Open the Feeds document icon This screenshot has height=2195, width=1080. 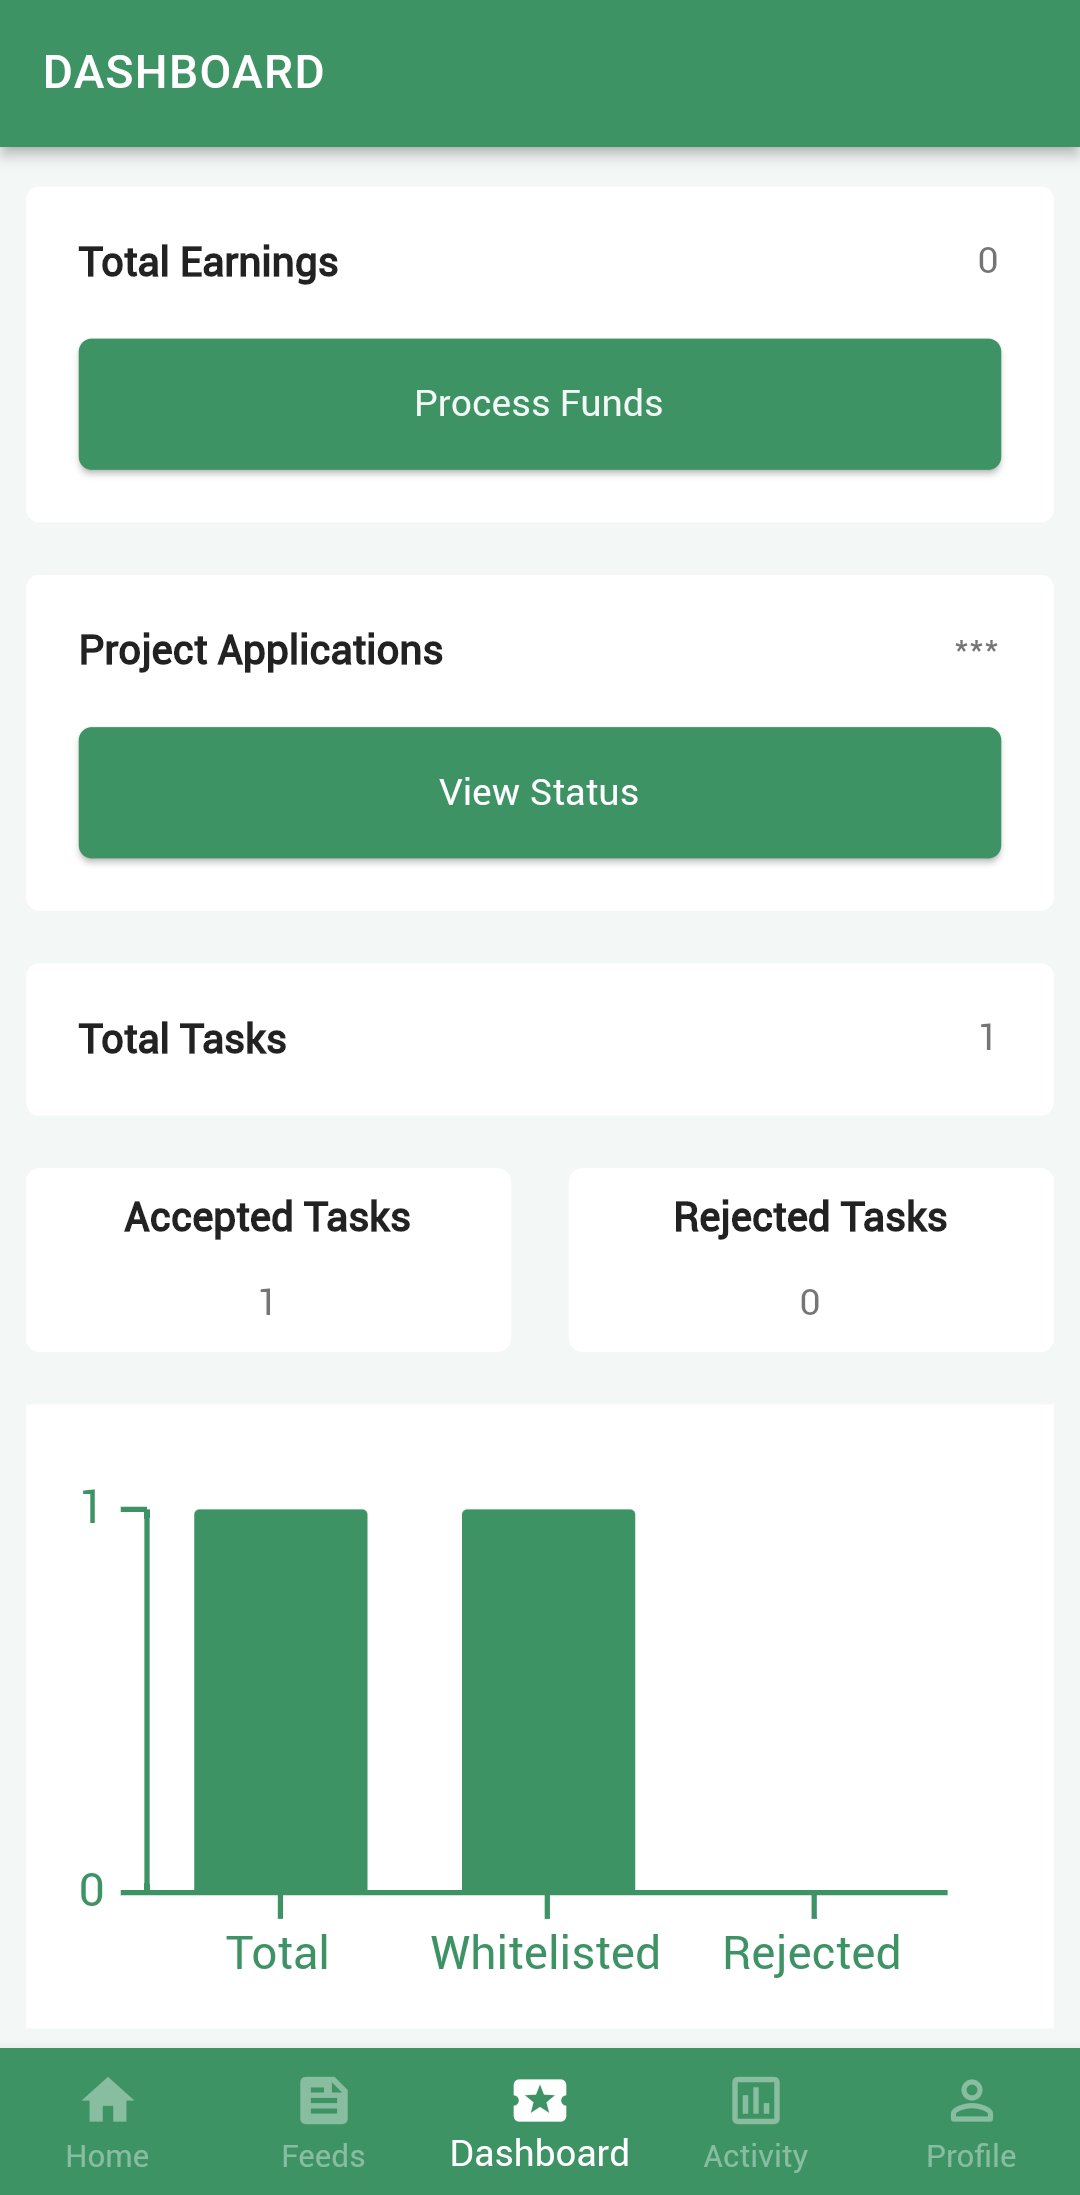tap(323, 2100)
